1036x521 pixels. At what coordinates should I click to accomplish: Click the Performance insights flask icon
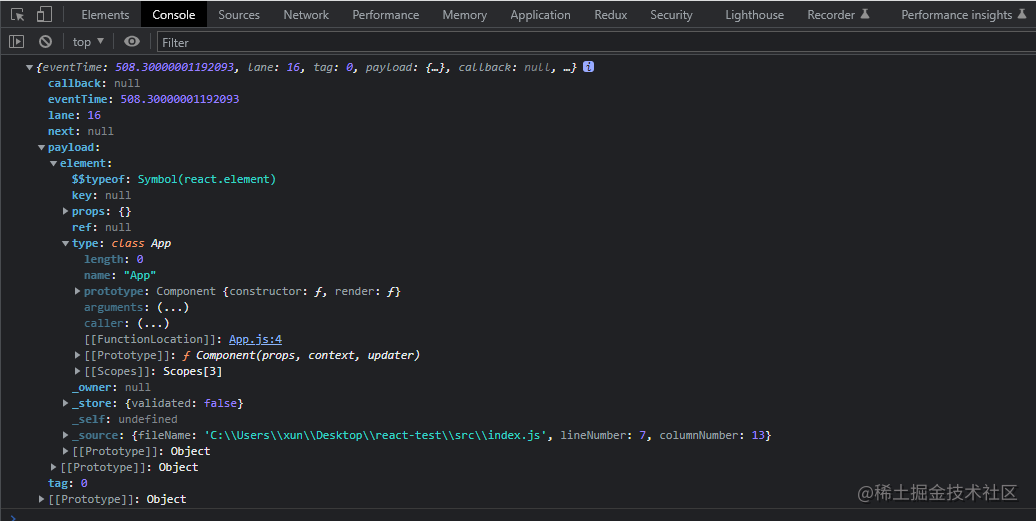tap(1022, 14)
